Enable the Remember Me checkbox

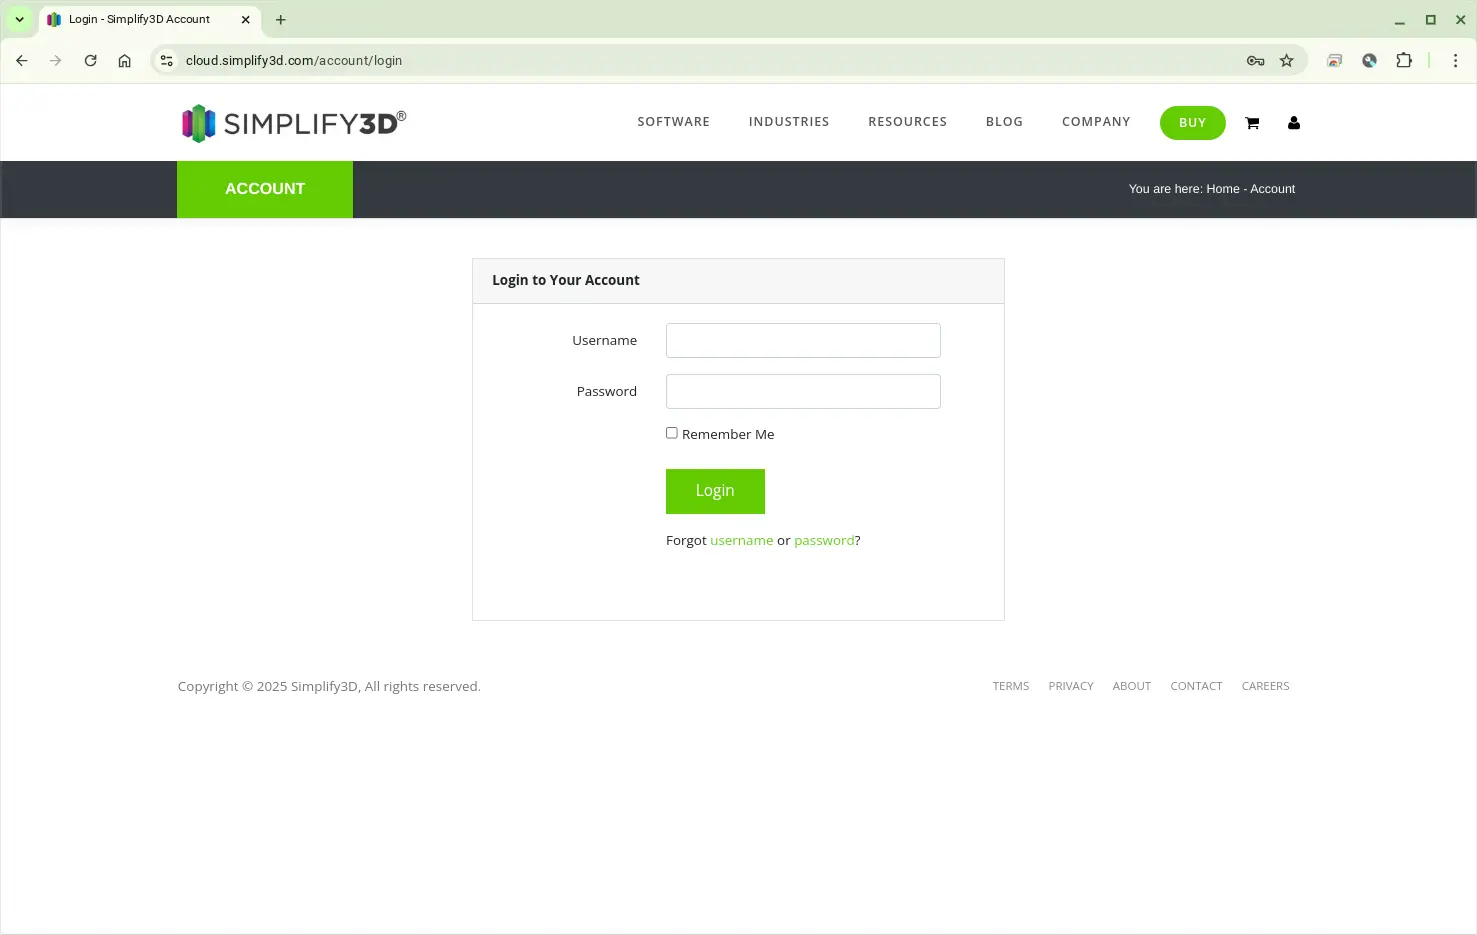point(672,433)
